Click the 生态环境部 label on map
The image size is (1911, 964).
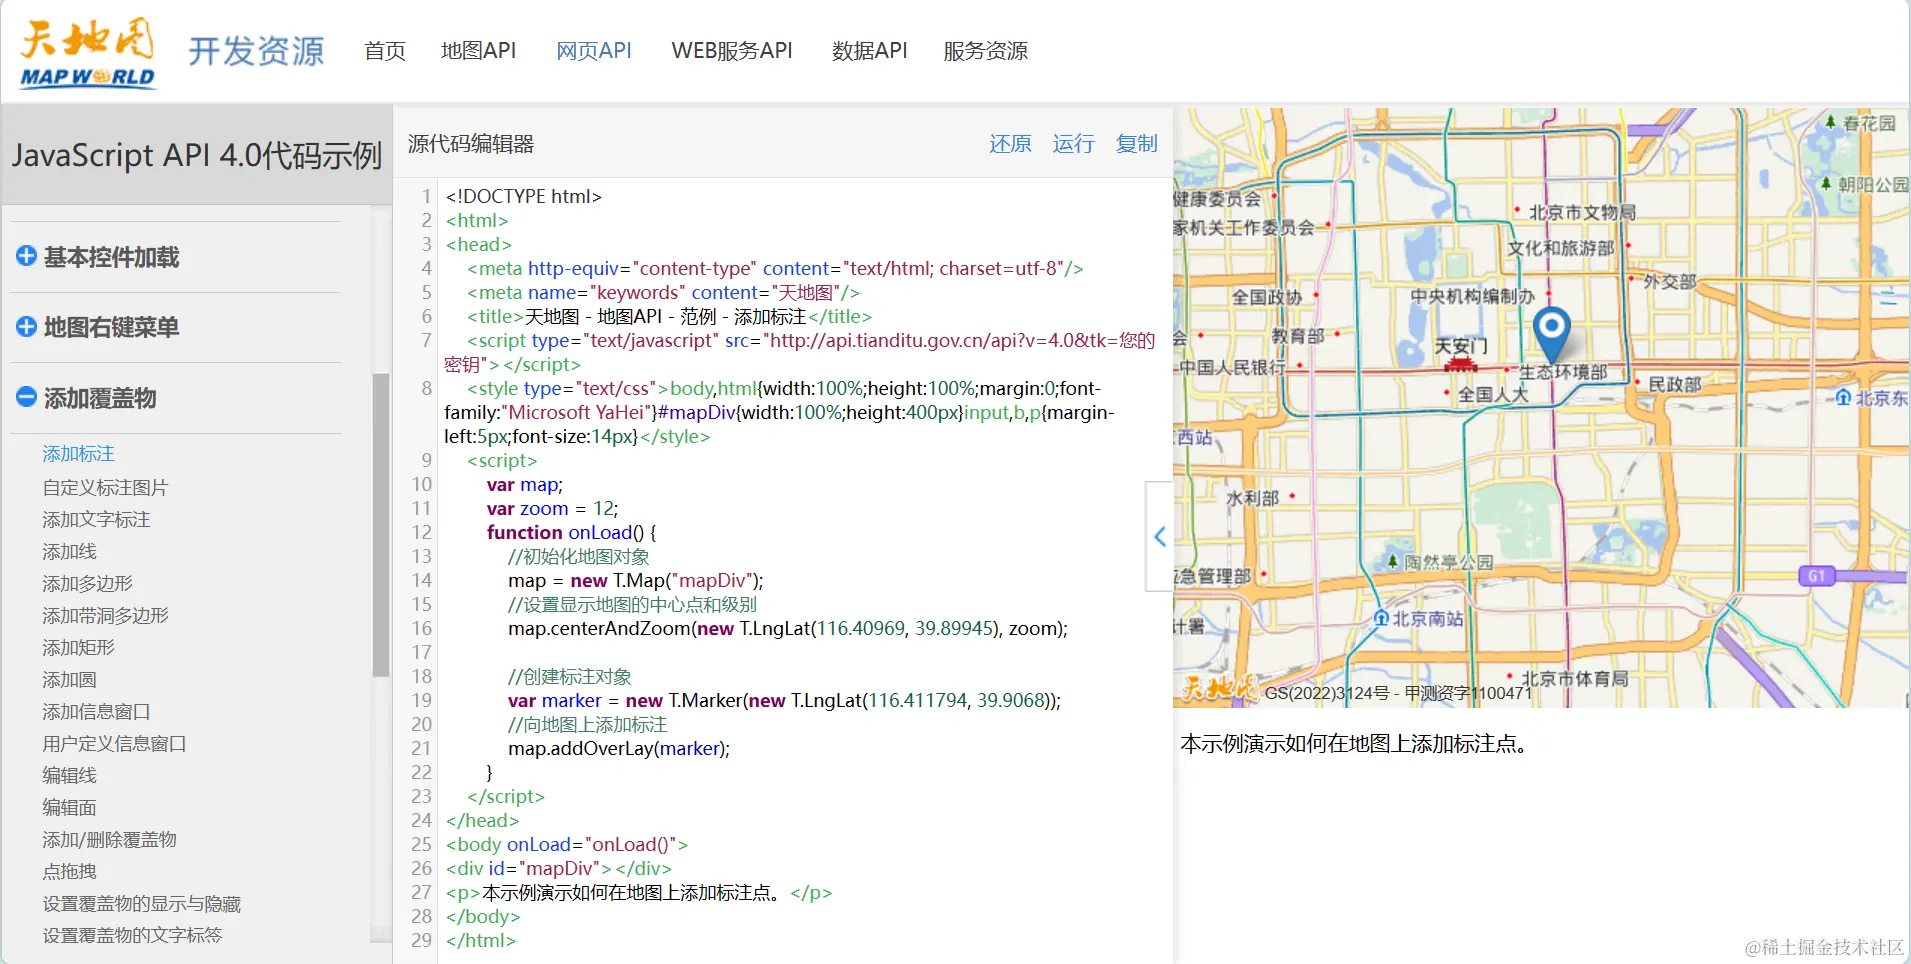[1563, 373]
